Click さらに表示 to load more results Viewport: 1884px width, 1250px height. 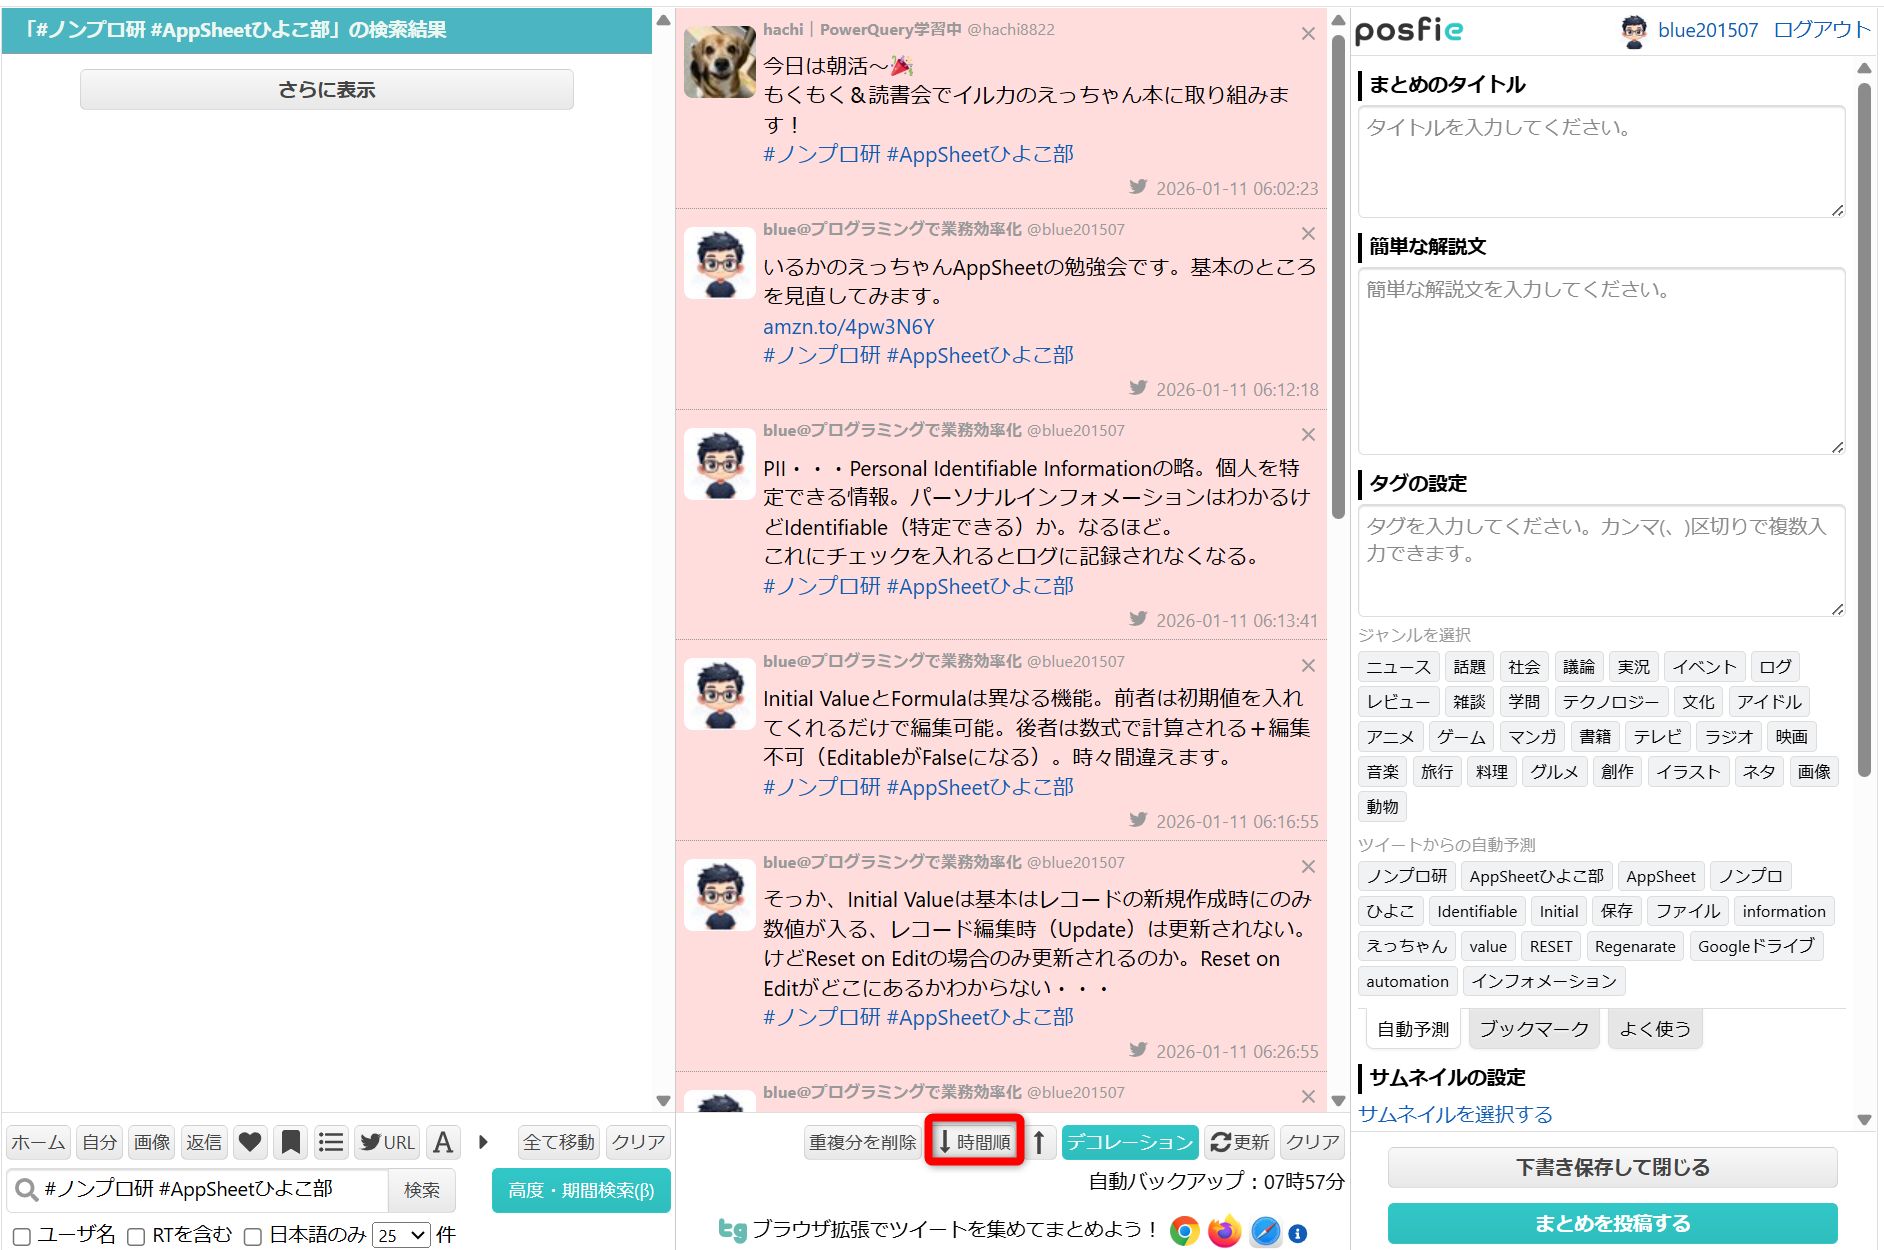pyautogui.click(x=327, y=90)
